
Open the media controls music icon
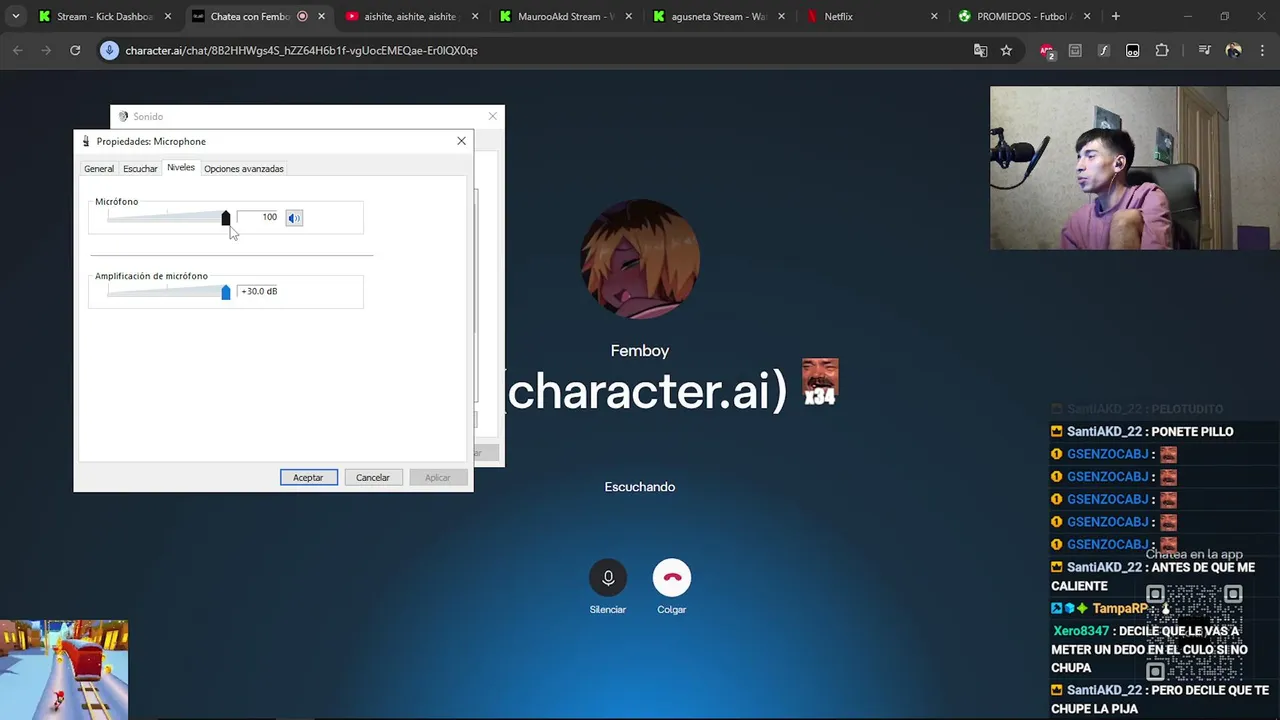click(1205, 50)
